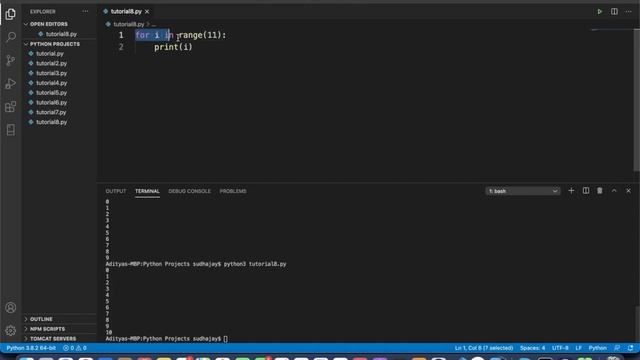Click the terminal vertical scrollbar
Image resolution: width=640 pixels, height=360 pixels.
click(637, 324)
